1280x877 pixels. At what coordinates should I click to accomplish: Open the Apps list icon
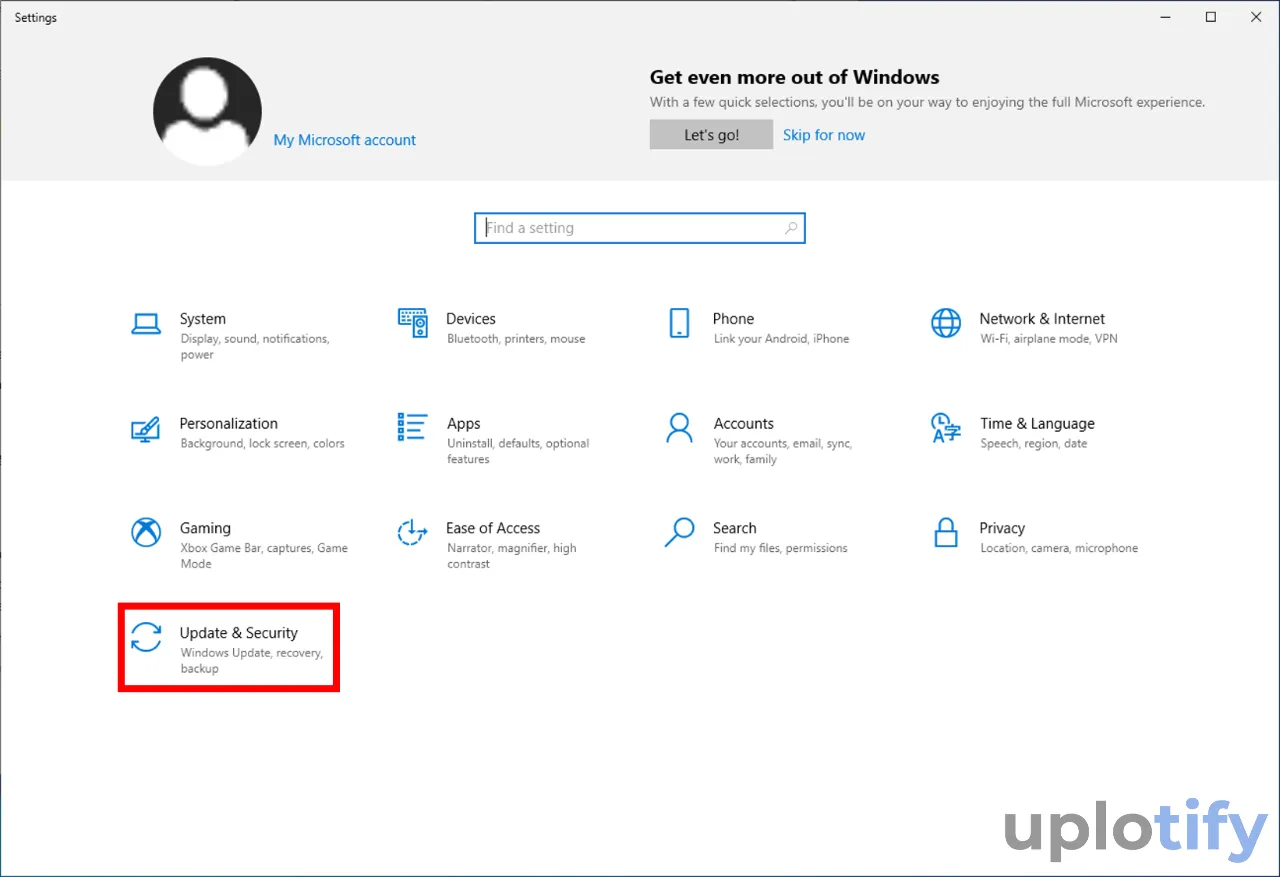[x=412, y=427]
